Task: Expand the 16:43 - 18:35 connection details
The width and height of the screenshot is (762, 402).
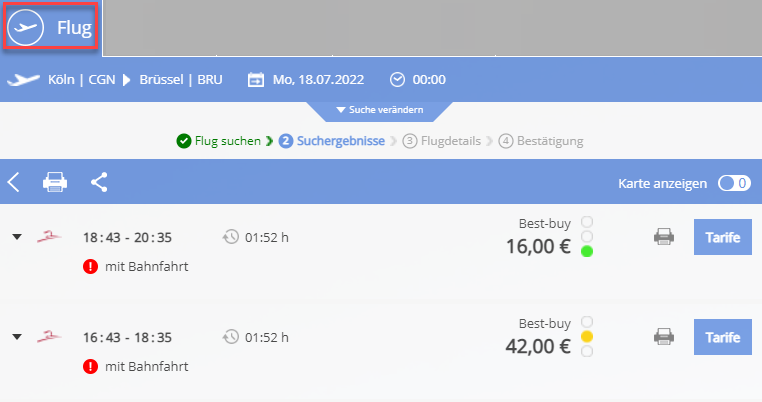Action: 17,337
